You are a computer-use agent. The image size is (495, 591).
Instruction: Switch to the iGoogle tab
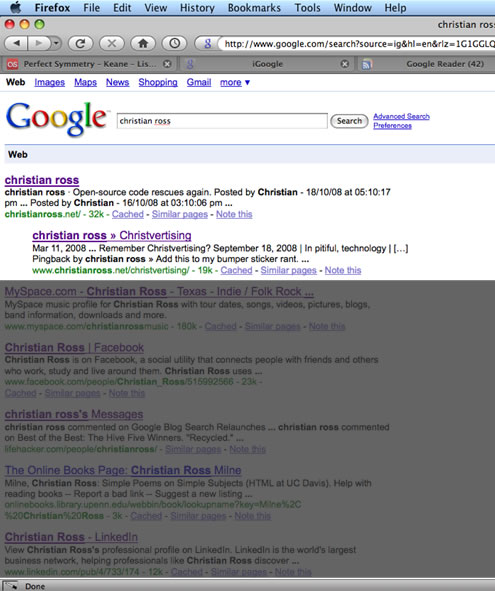(267, 64)
